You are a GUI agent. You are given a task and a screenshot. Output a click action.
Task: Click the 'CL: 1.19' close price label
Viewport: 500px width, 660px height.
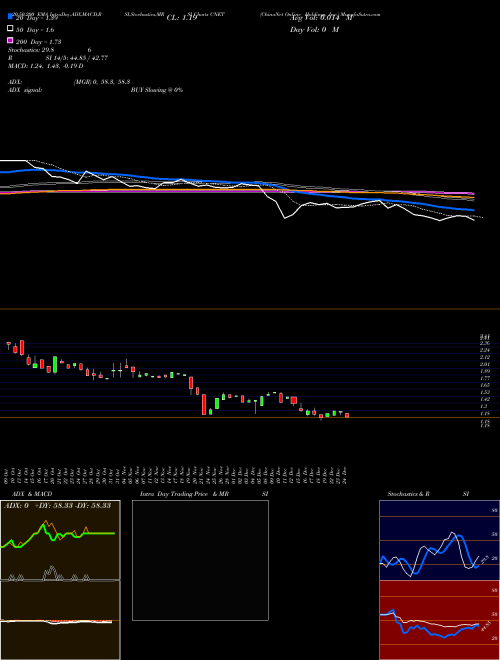point(182,18)
